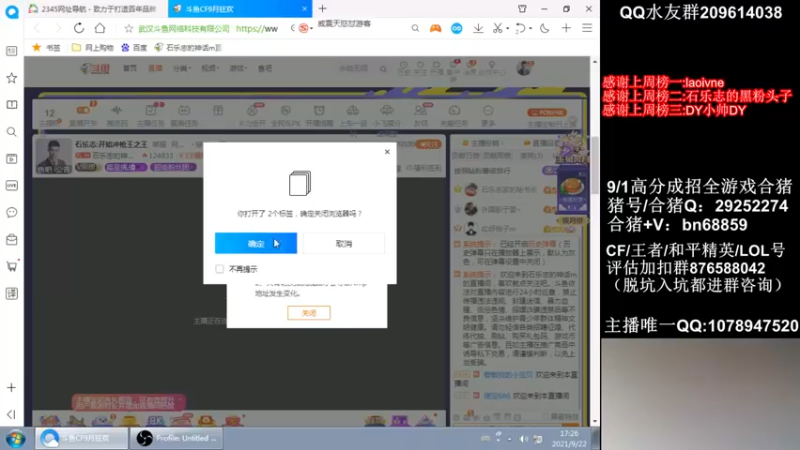The width and height of the screenshot is (800, 450).
Task: Cancel the close-browser dialog with 取消
Action: [344, 243]
